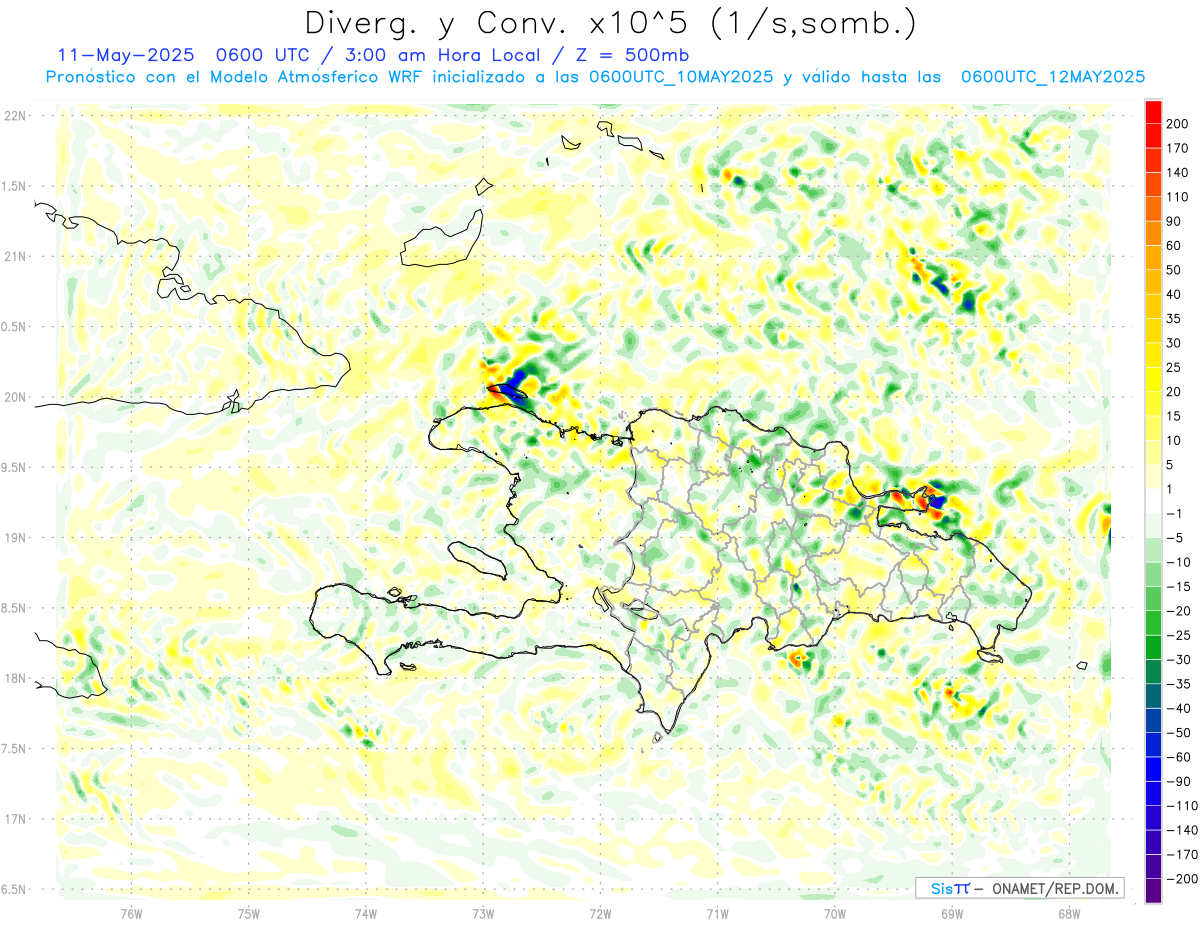The width and height of the screenshot is (1200, 927).
Task: Click the '110' value on the color scale
Action: click(x=1177, y=197)
